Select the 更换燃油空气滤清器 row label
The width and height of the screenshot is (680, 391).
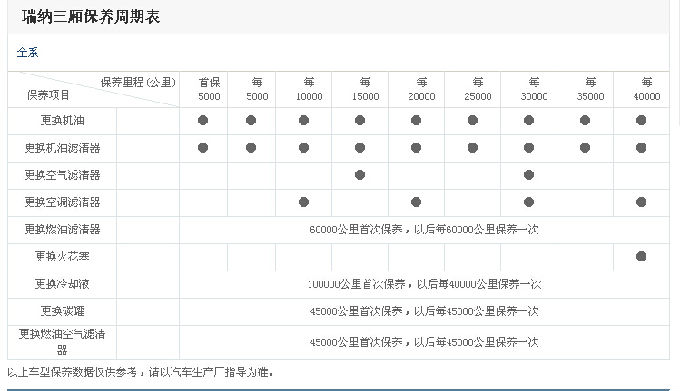[x=62, y=342]
